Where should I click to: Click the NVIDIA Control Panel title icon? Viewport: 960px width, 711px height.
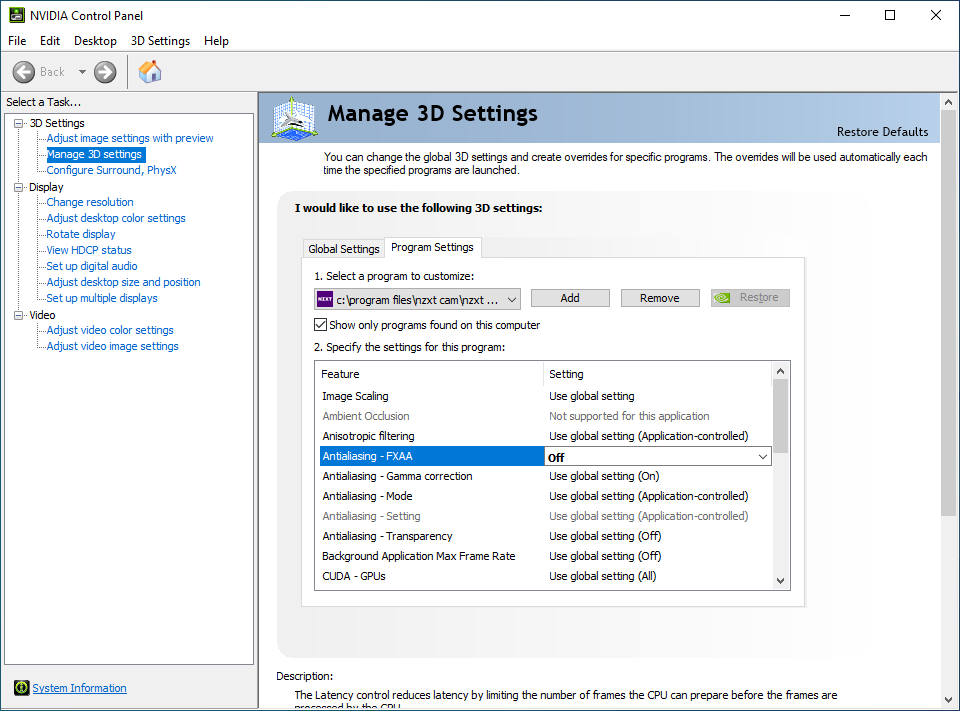point(16,15)
